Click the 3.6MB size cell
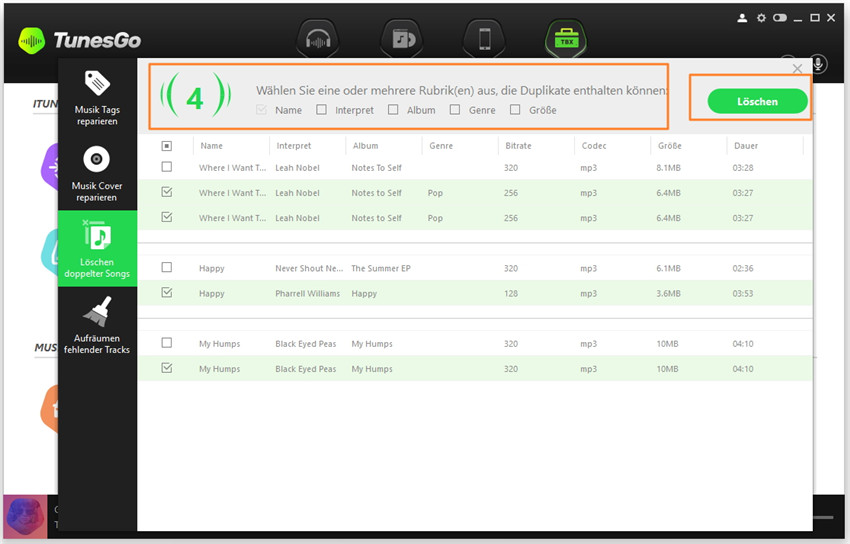 coord(668,294)
